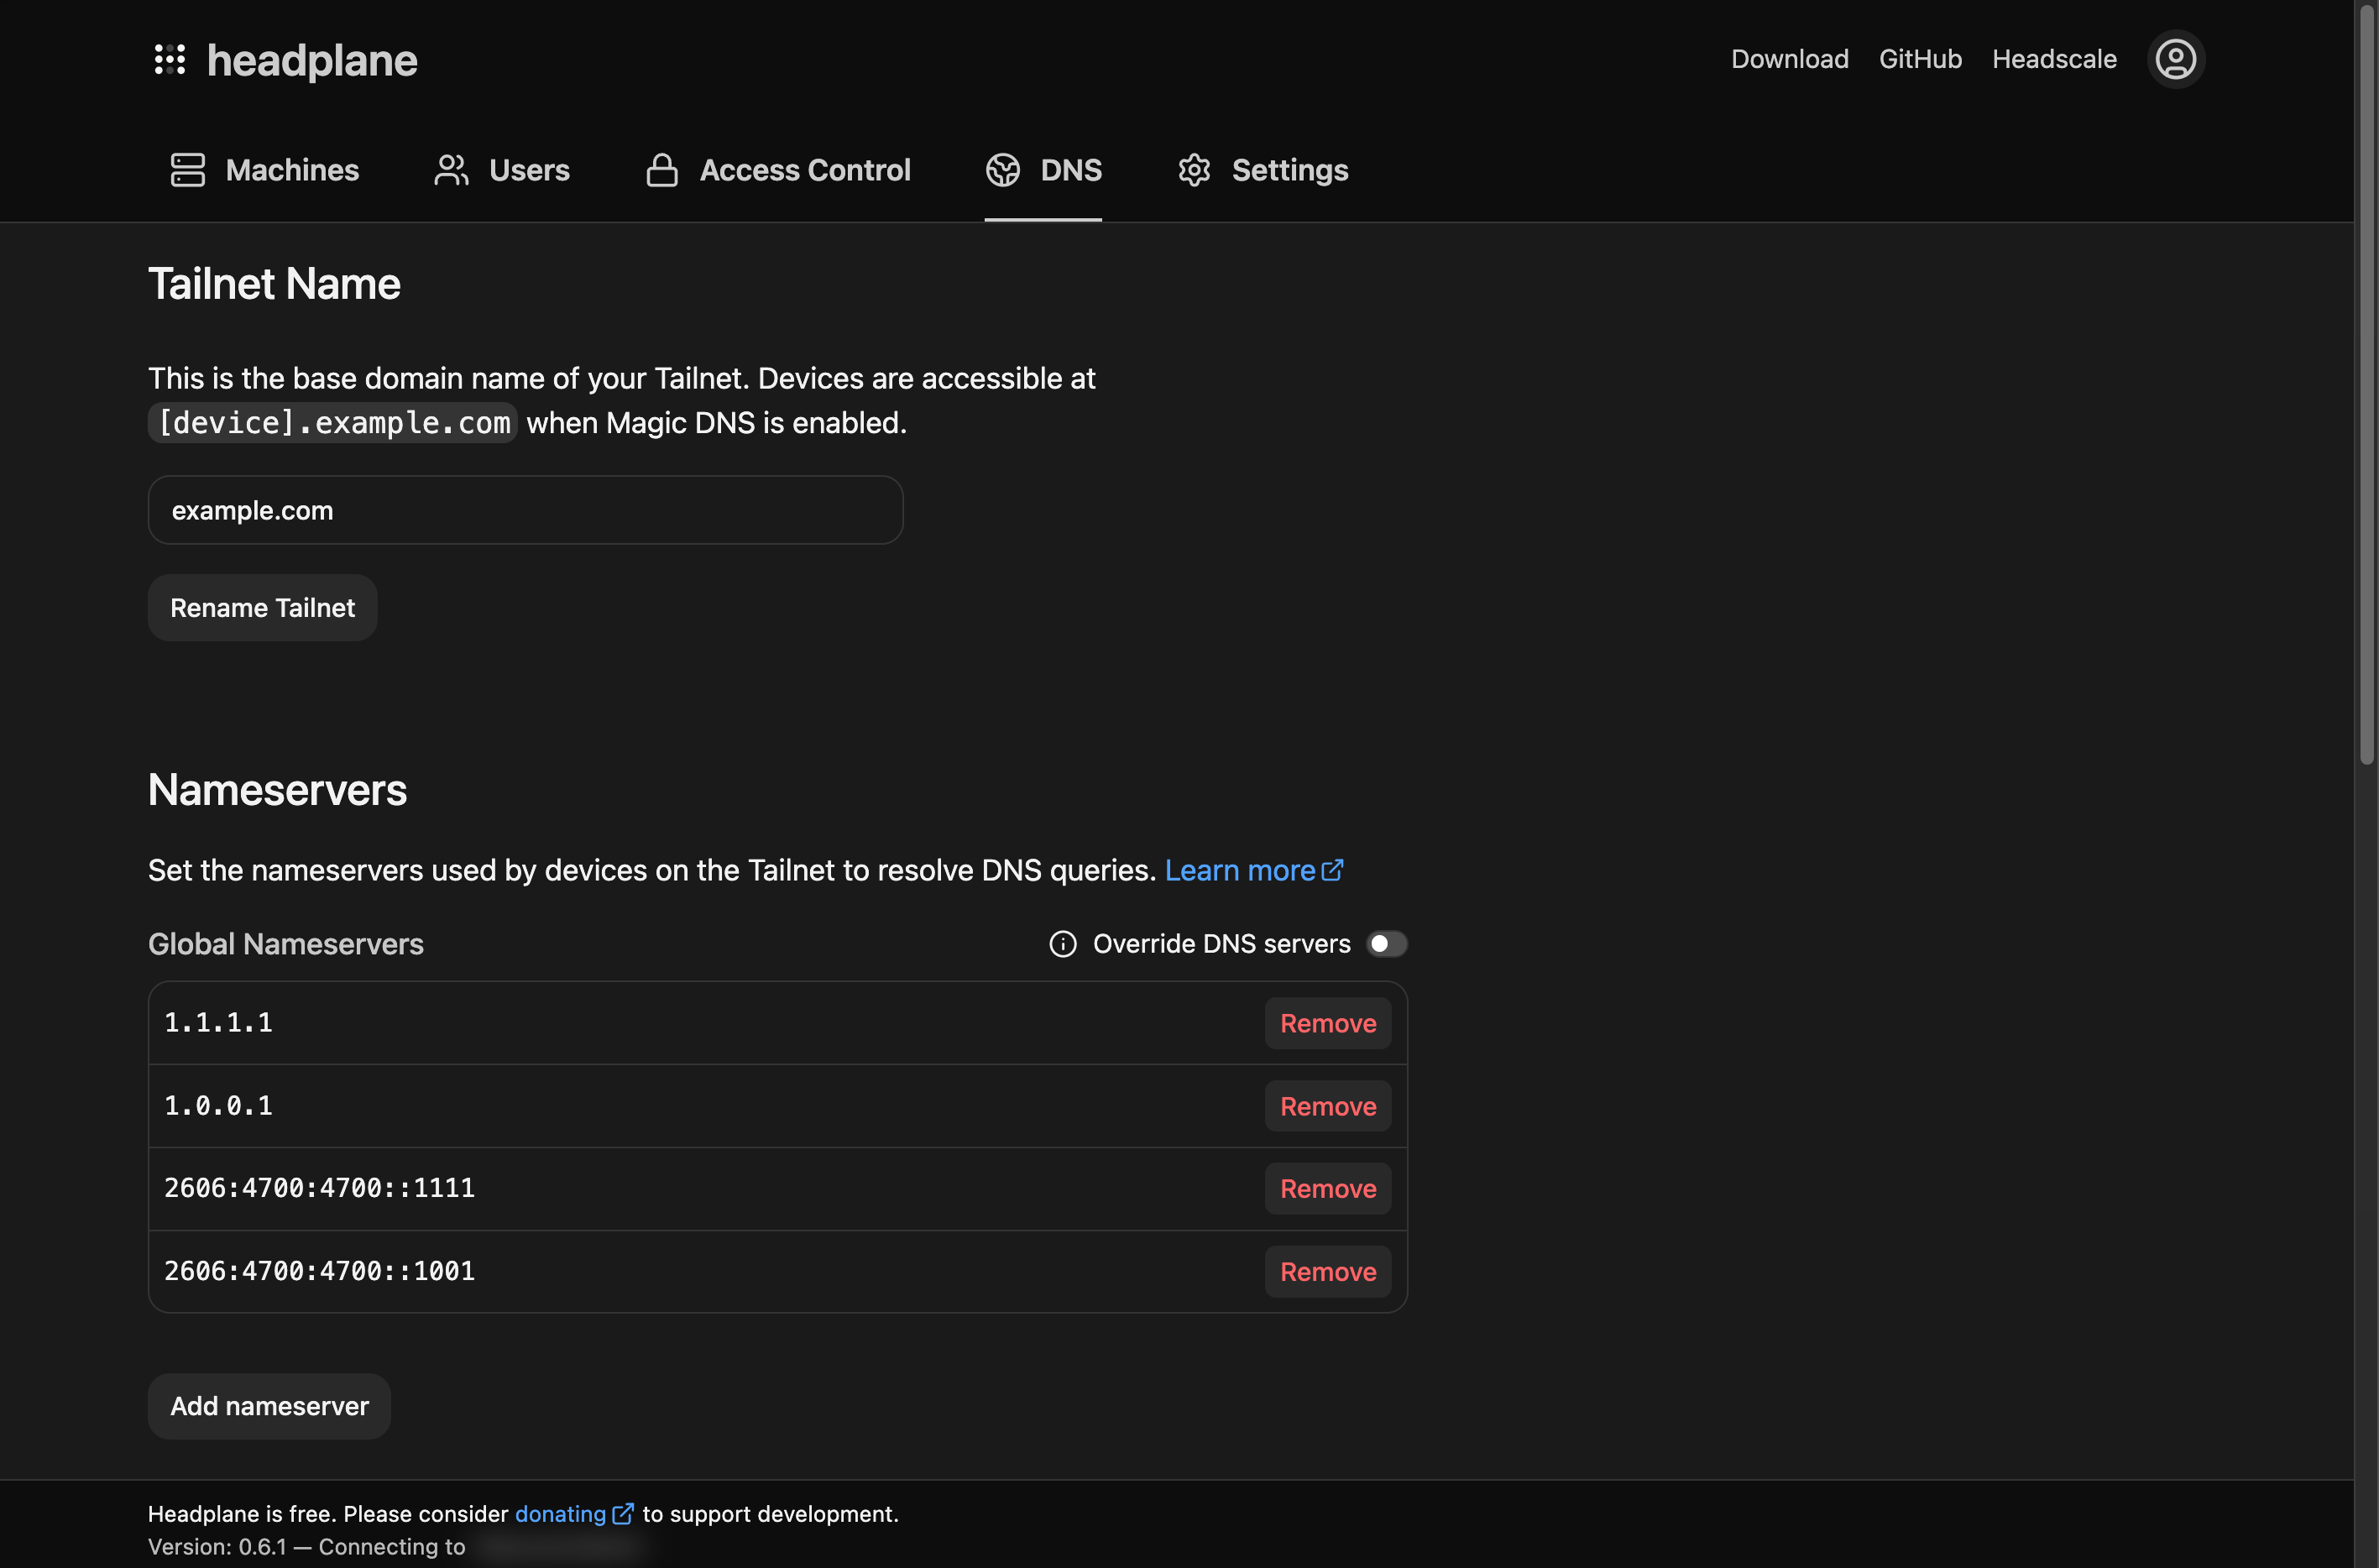This screenshot has width=2379, height=1568.
Task: Click the Access Control lock icon
Action: coord(661,170)
